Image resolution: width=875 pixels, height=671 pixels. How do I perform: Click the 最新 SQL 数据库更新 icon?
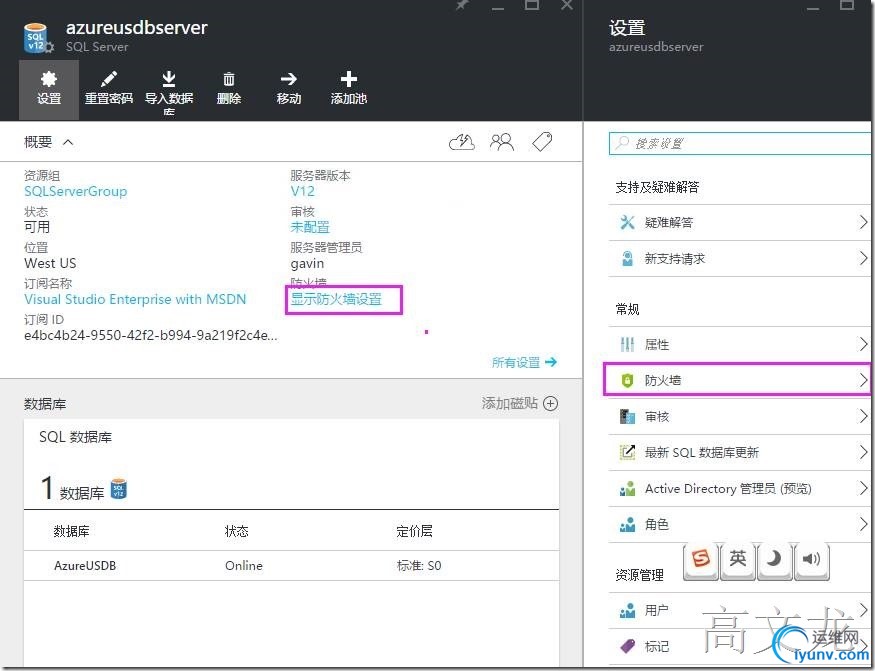[627, 452]
